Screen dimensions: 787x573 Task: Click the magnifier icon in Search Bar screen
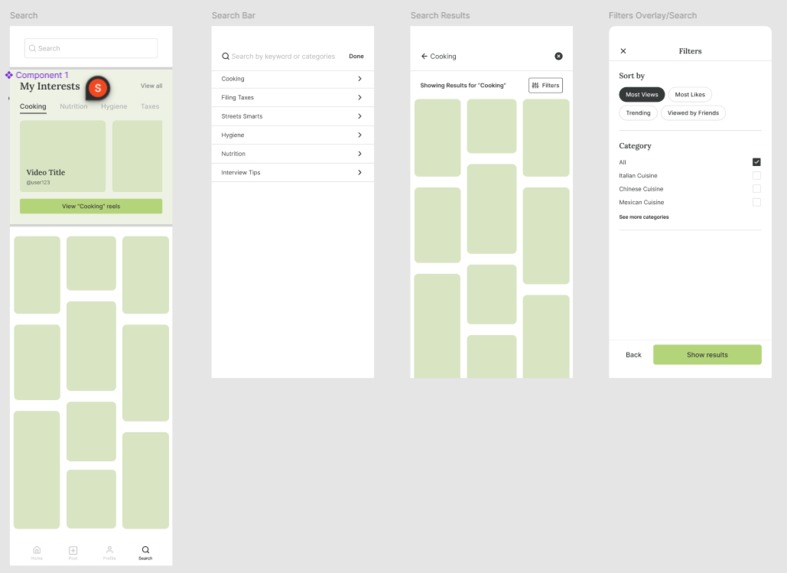225,56
